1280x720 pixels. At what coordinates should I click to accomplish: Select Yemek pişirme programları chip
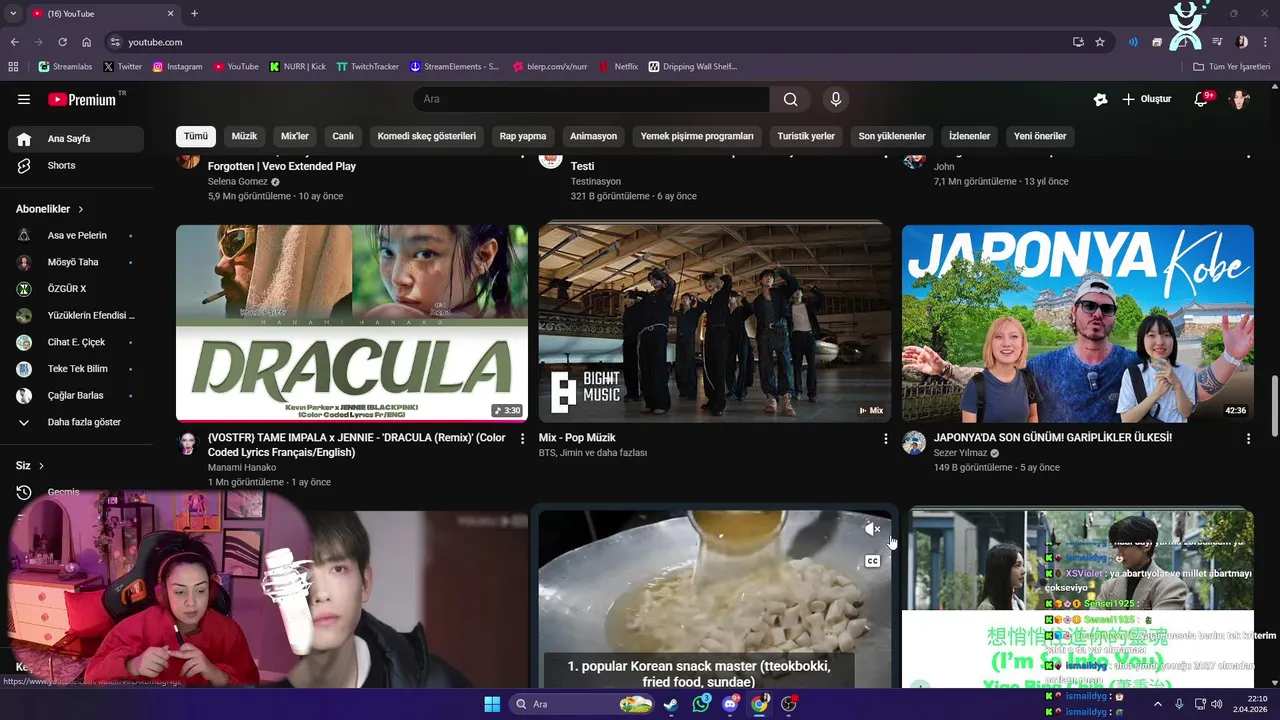697,136
